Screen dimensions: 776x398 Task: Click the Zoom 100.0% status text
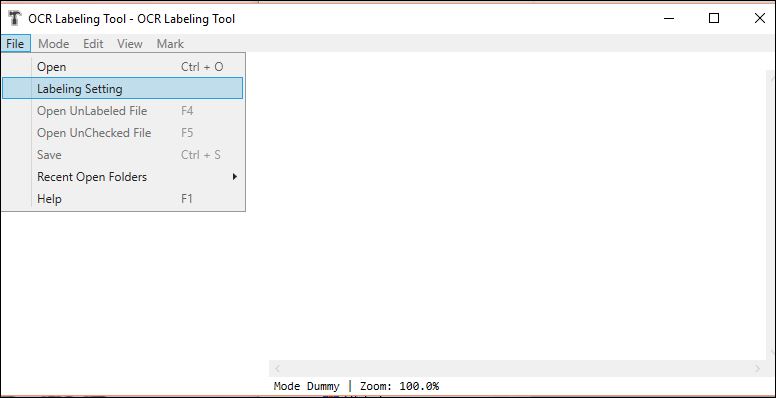coord(399,386)
